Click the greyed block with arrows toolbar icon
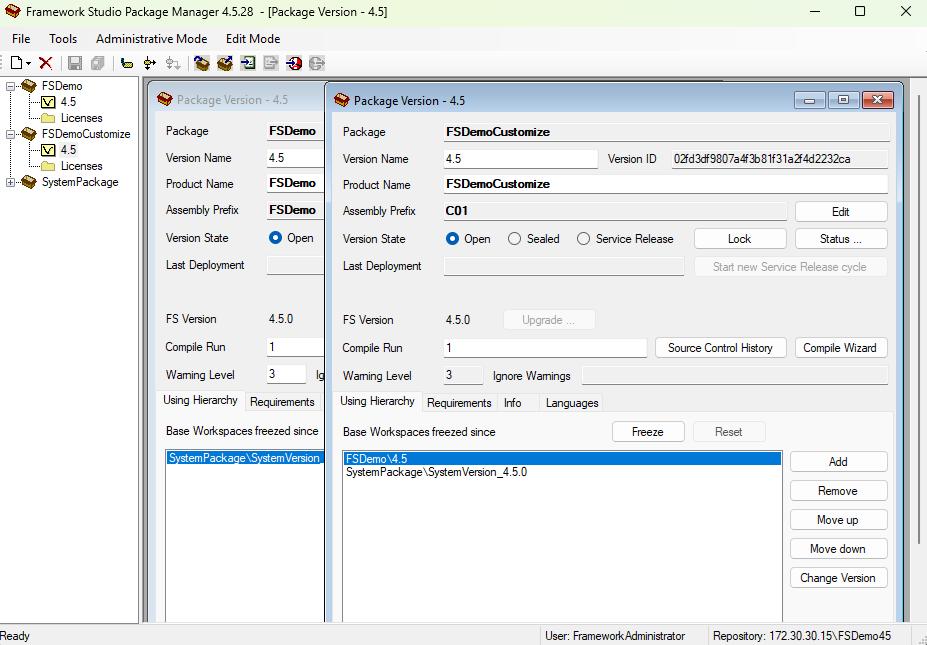 (173, 63)
